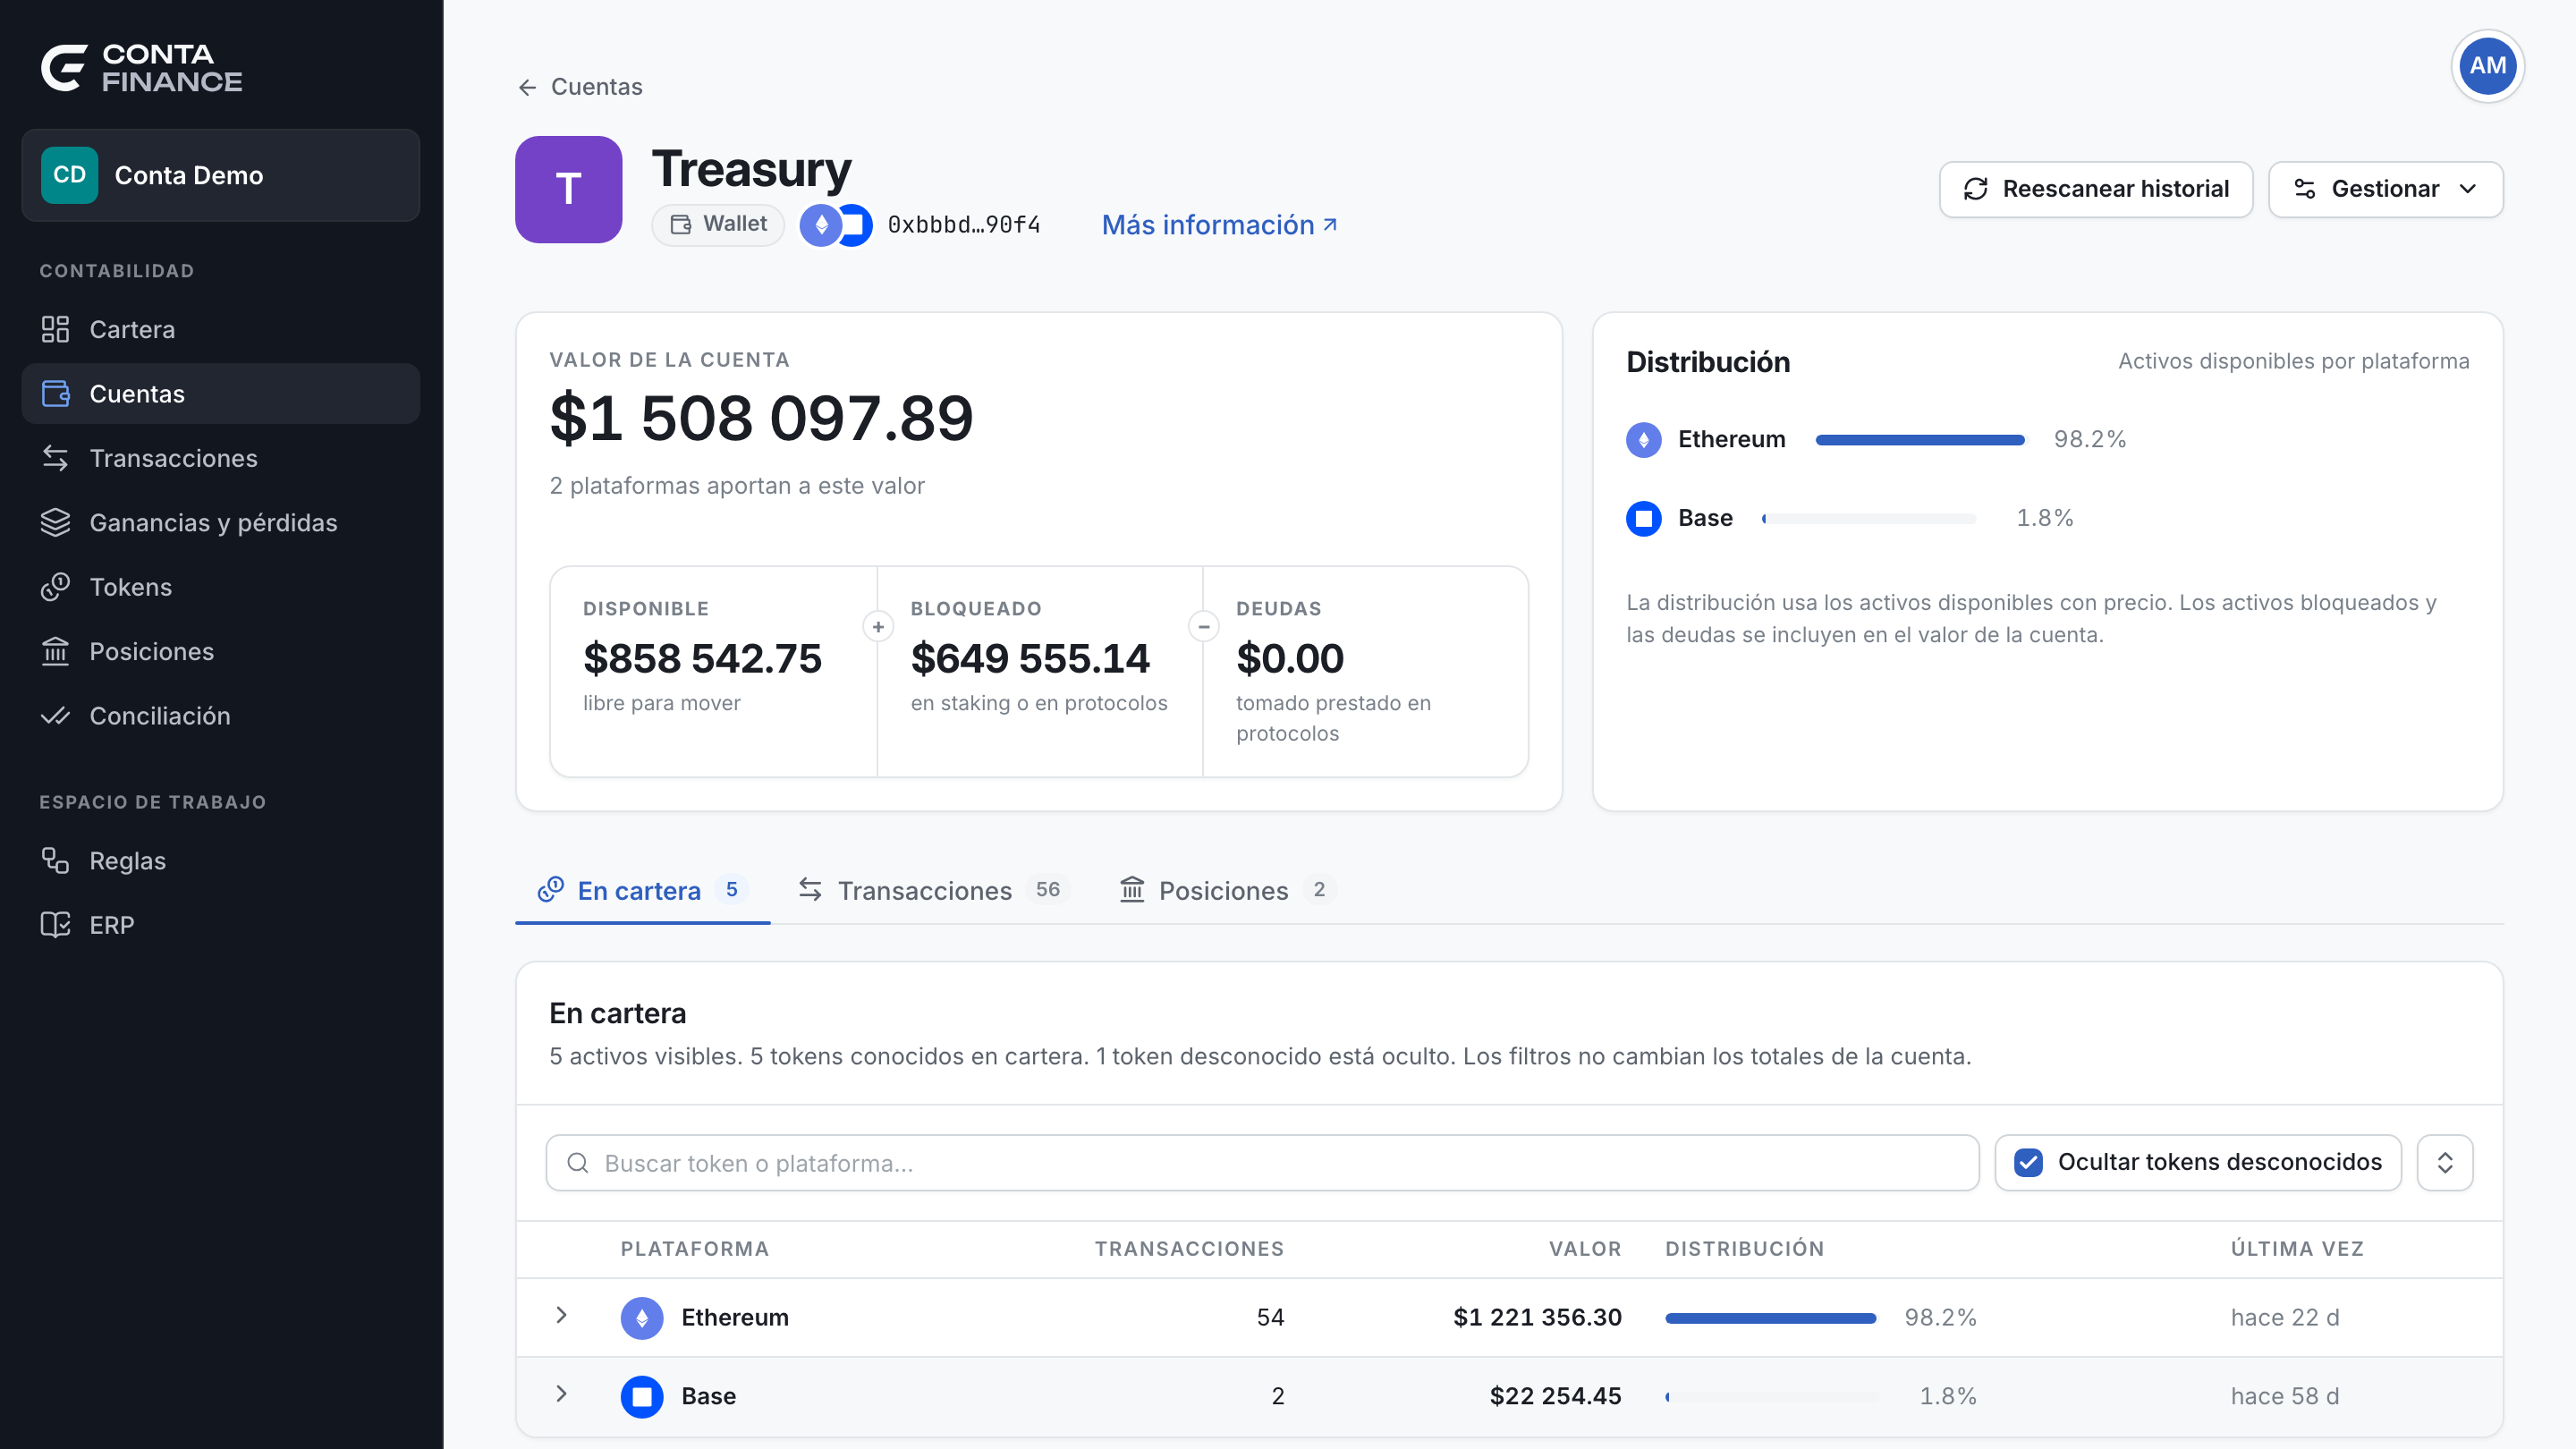This screenshot has height=1449, width=2576.
Task: Go back to Cuentas
Action: (x=580, y=87)
